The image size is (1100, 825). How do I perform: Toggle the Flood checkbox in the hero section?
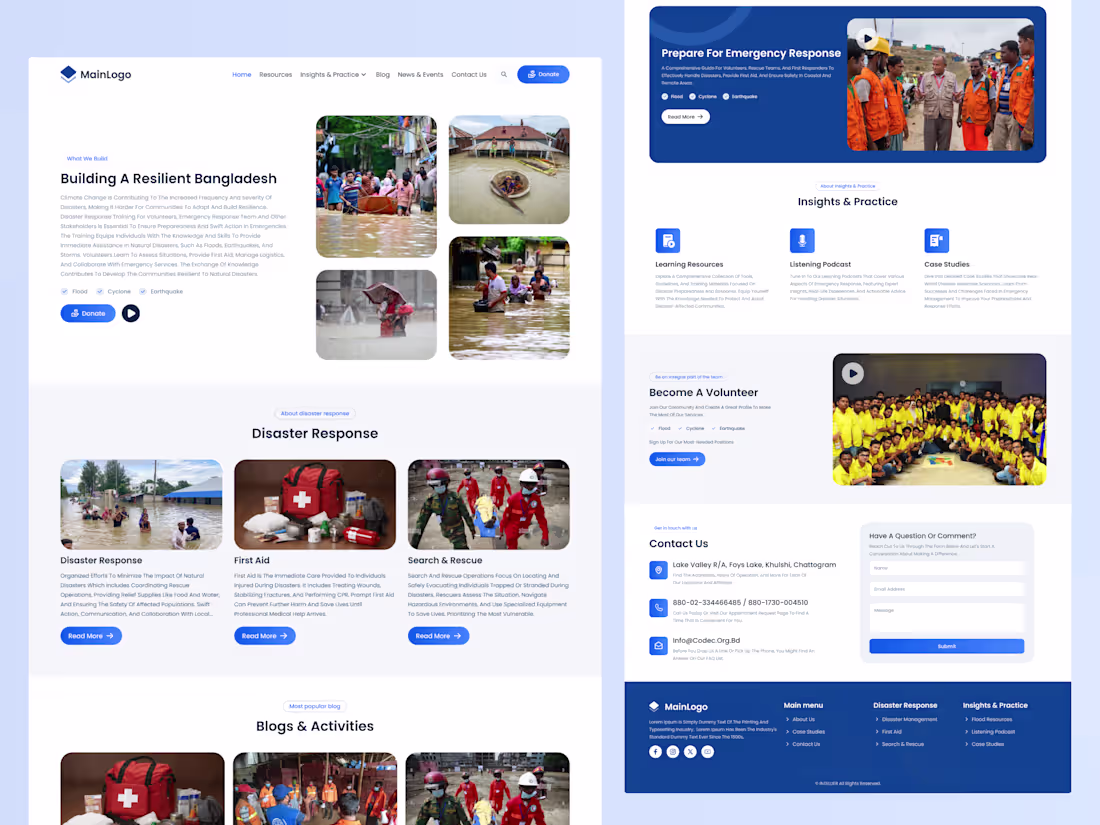point(64,291)
